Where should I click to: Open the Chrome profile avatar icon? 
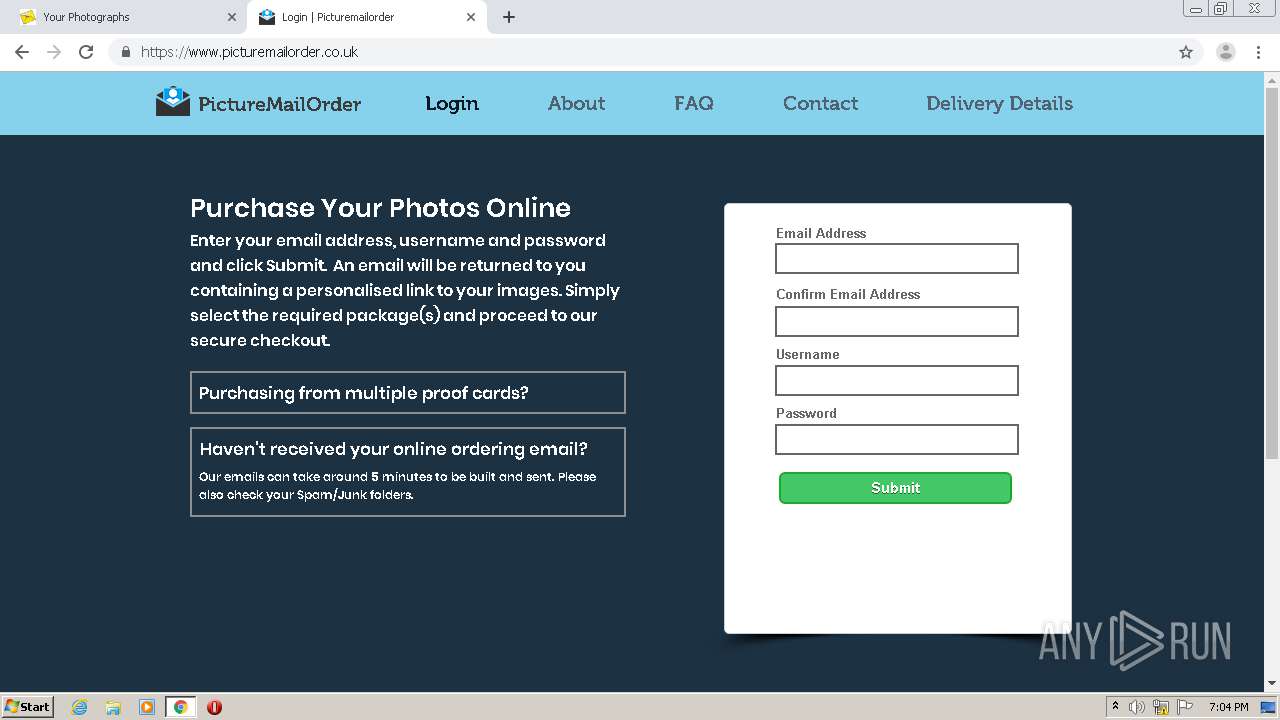coord(1226,52)
